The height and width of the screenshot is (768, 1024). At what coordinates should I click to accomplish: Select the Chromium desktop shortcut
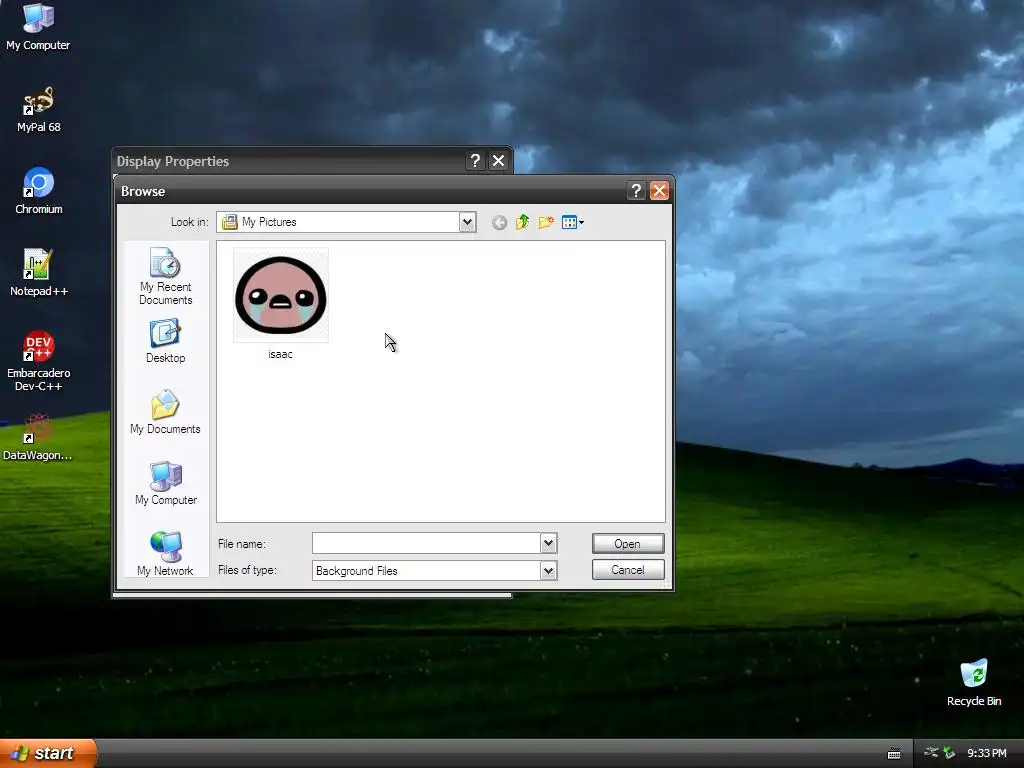[x=39, y=191]
